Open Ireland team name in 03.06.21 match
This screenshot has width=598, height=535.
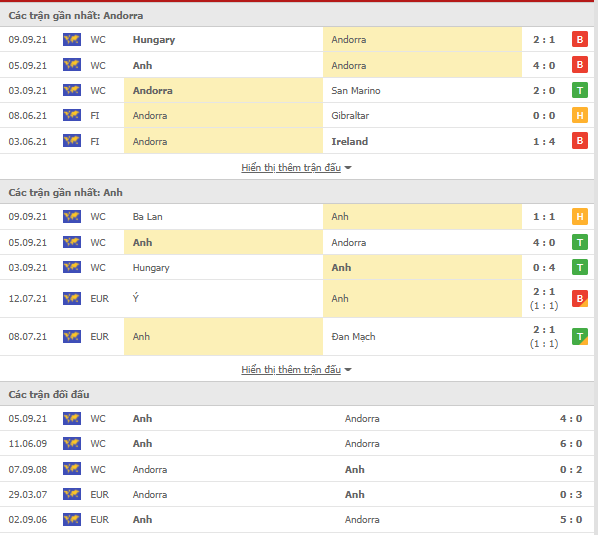tap(349, 141)
